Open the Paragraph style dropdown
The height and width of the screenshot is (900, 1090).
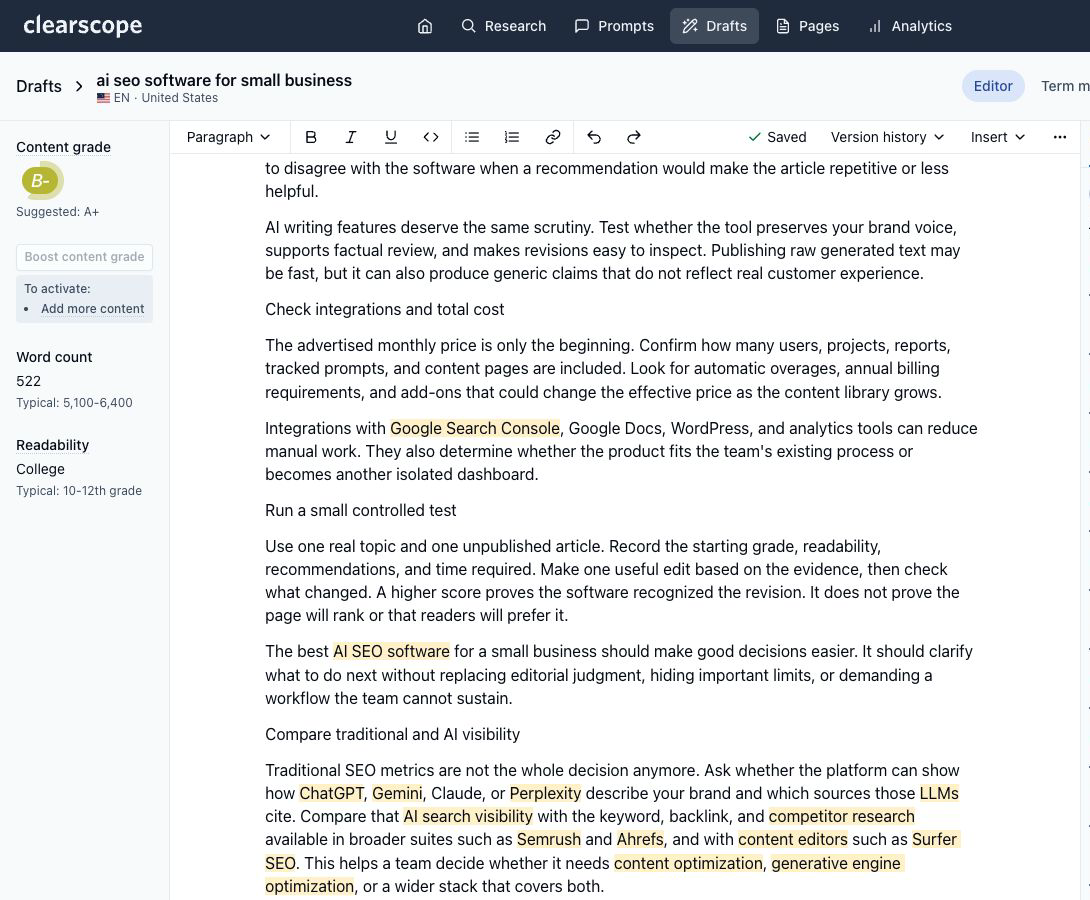click(228, 137)
